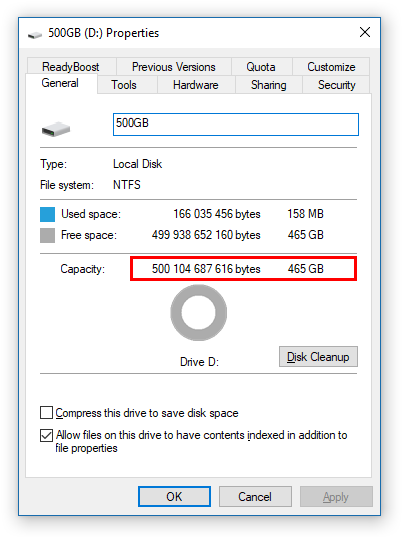Switch to the ReadyBoost tab
The height and width of the screenshot is (537, 402).
pos(71,66)
